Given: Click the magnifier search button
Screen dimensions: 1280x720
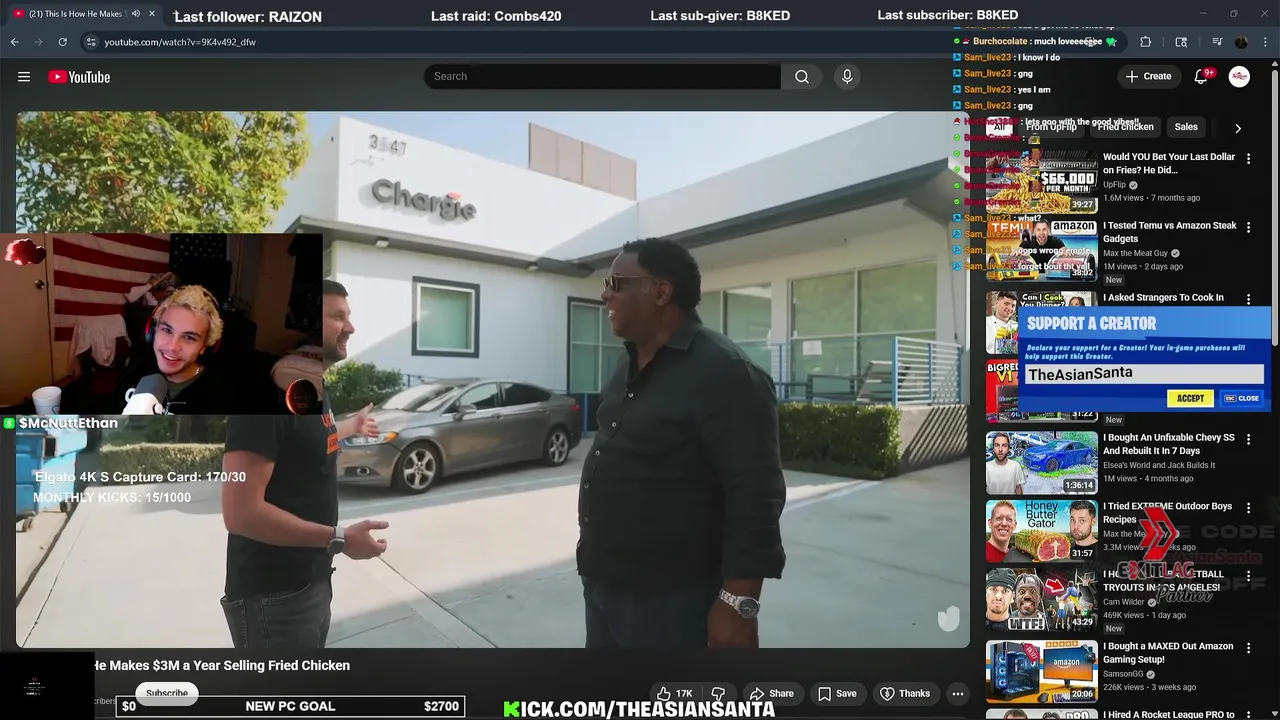Looking at the screenshot, I should pos(802,76).
